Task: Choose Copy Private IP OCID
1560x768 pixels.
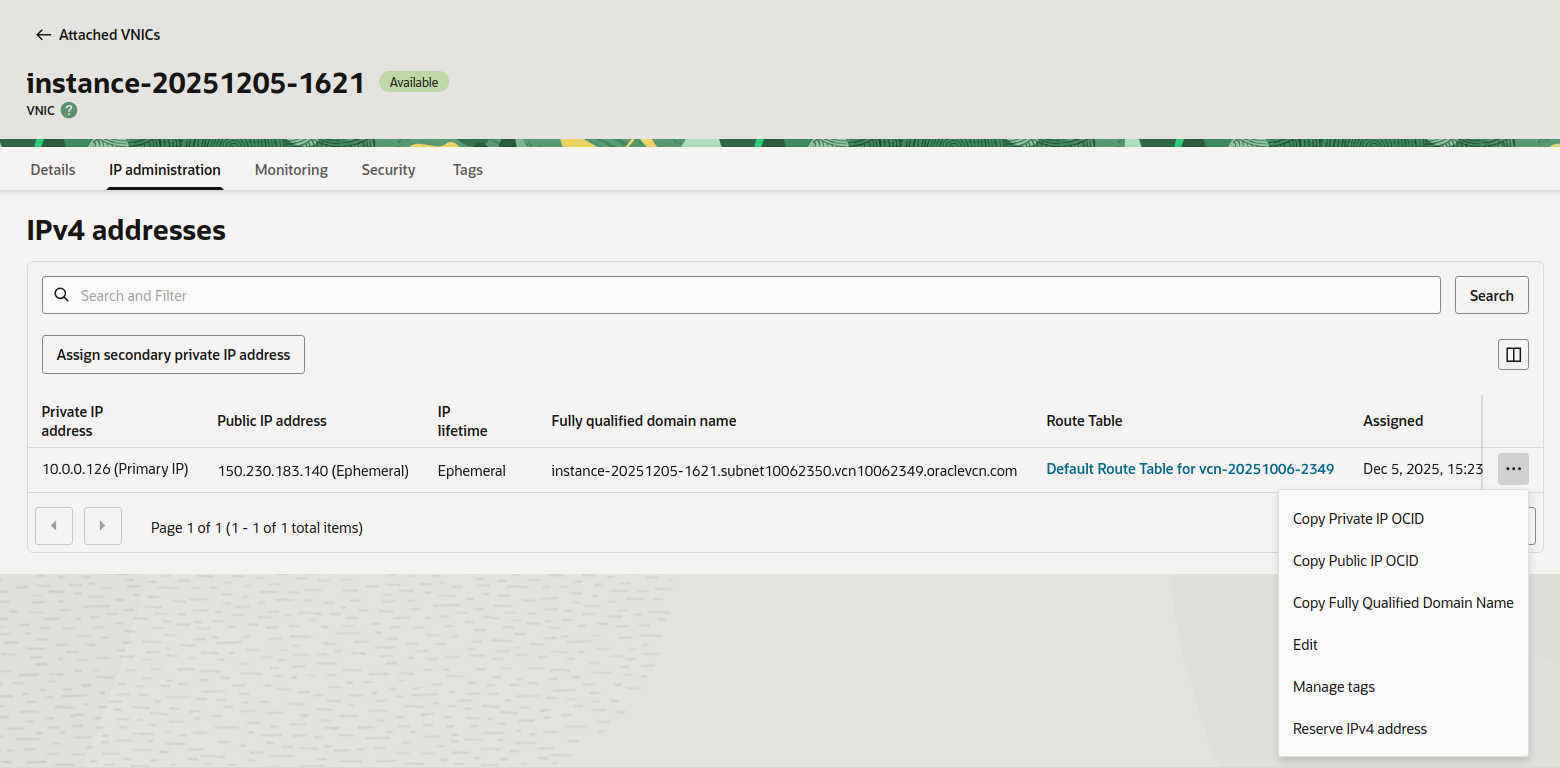Action: click(1358, 519)
